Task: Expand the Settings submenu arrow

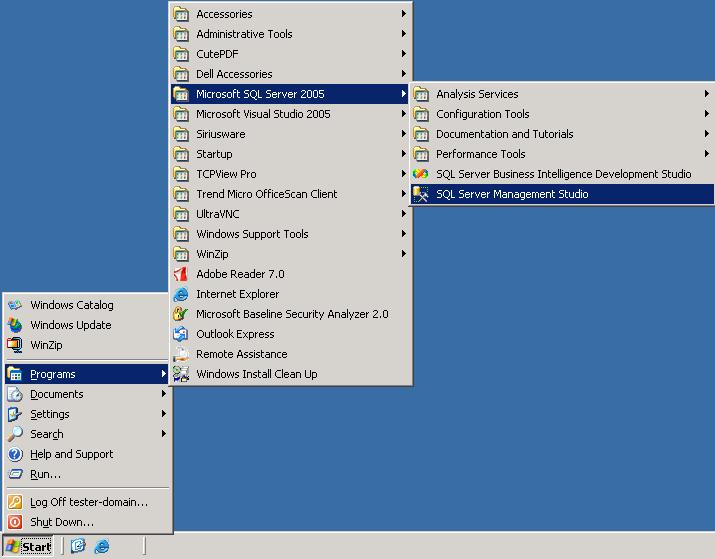Action: point(164,414)
